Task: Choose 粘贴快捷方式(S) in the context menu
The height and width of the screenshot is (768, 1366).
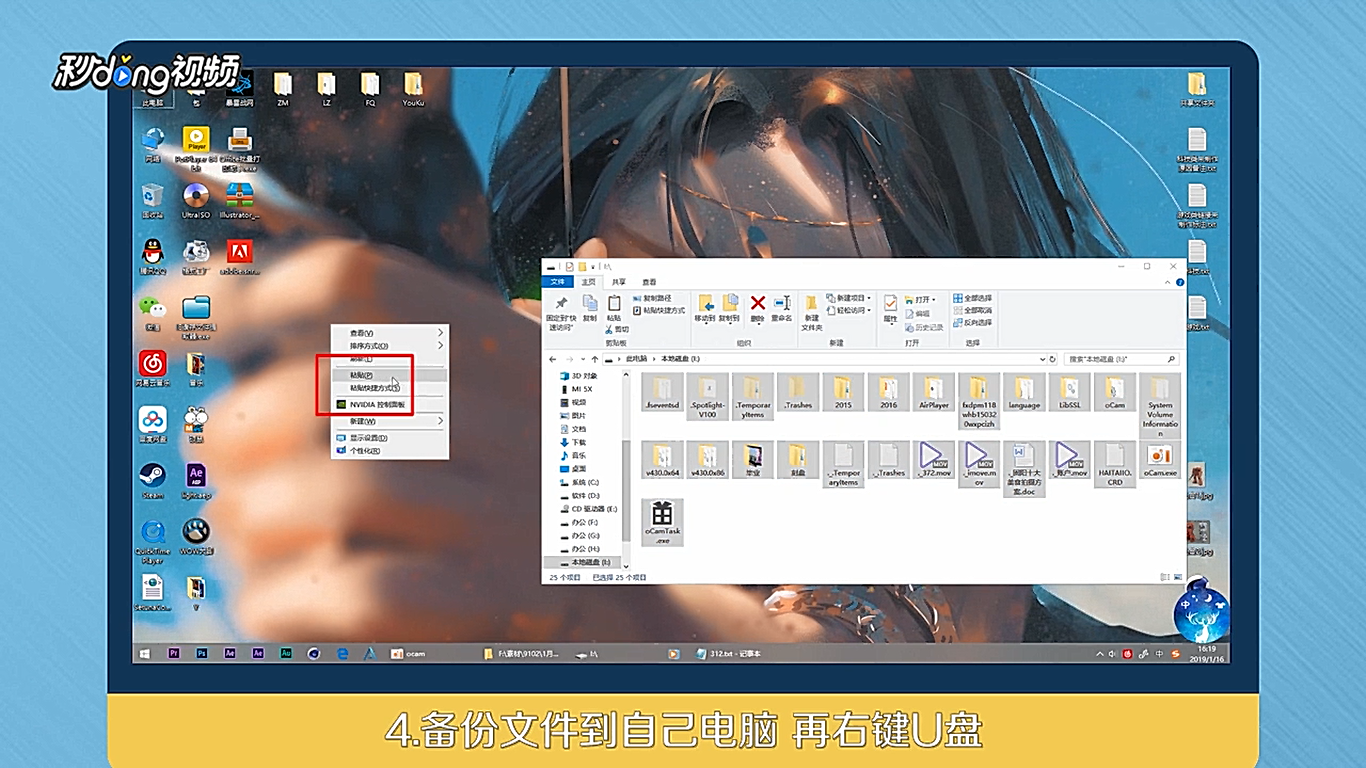Action: click(x=390, y=387)
